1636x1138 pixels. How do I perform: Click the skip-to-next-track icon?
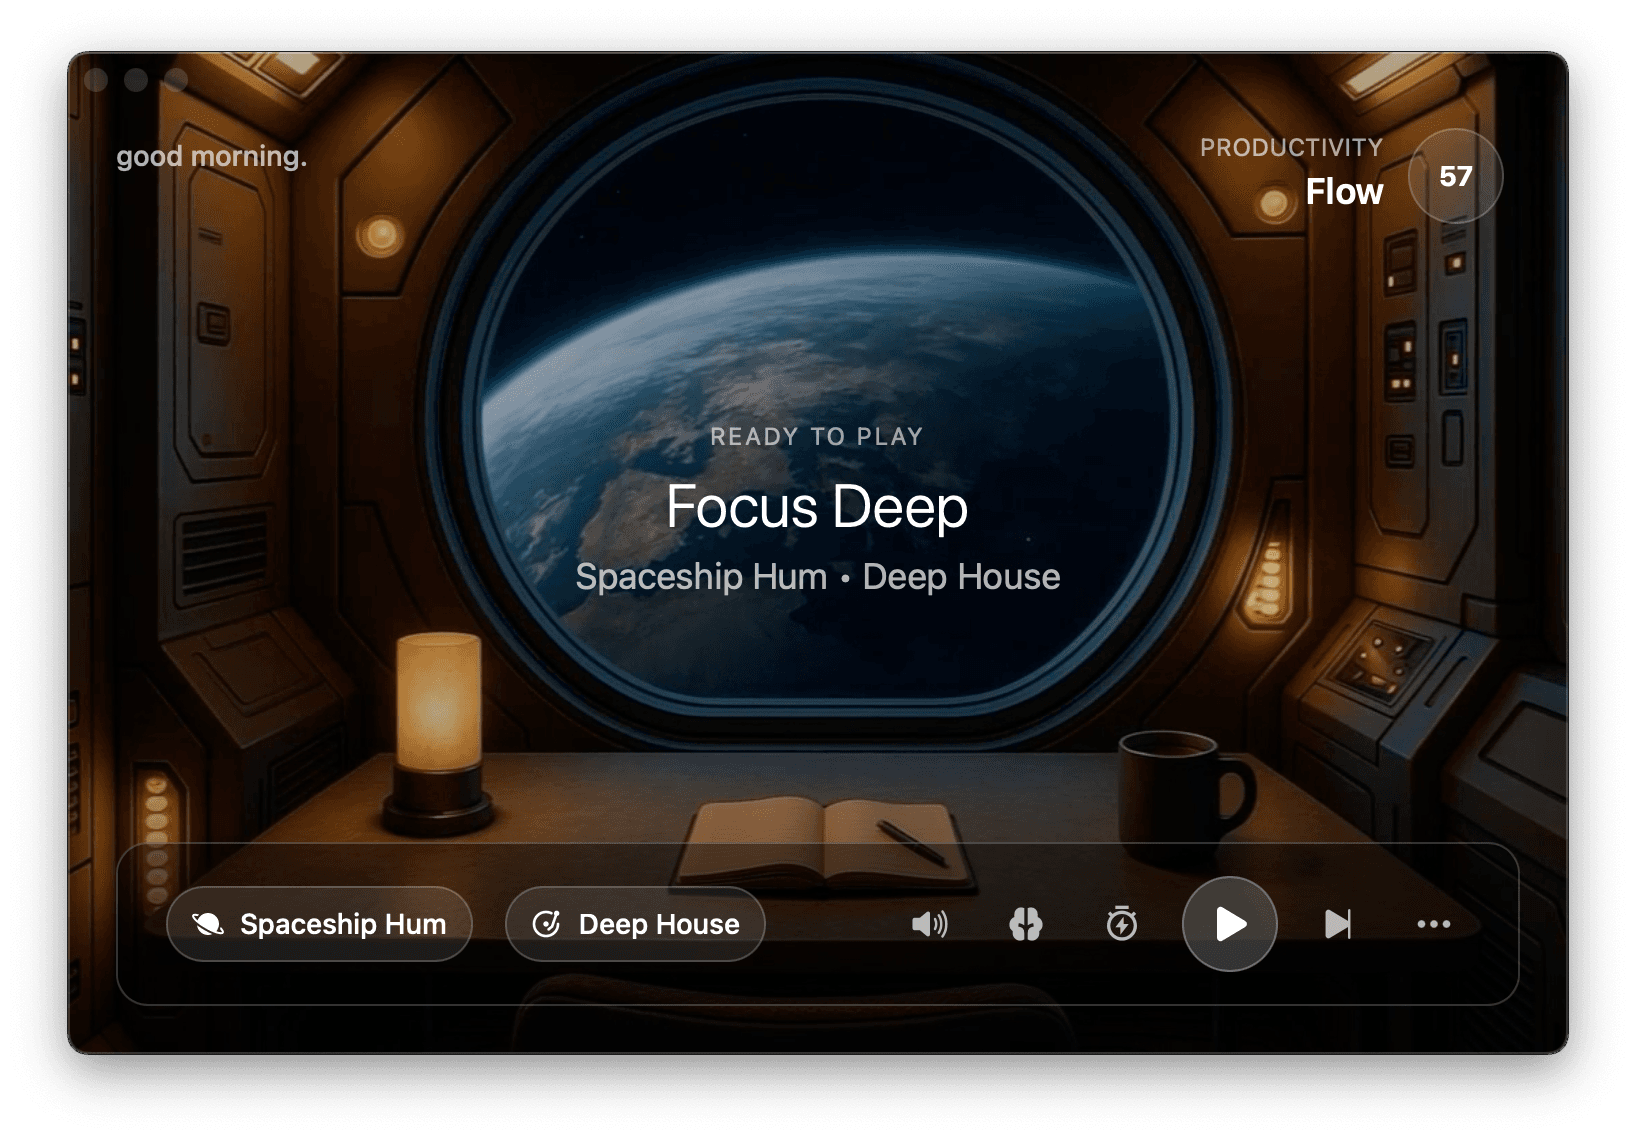pos(1339,924)
